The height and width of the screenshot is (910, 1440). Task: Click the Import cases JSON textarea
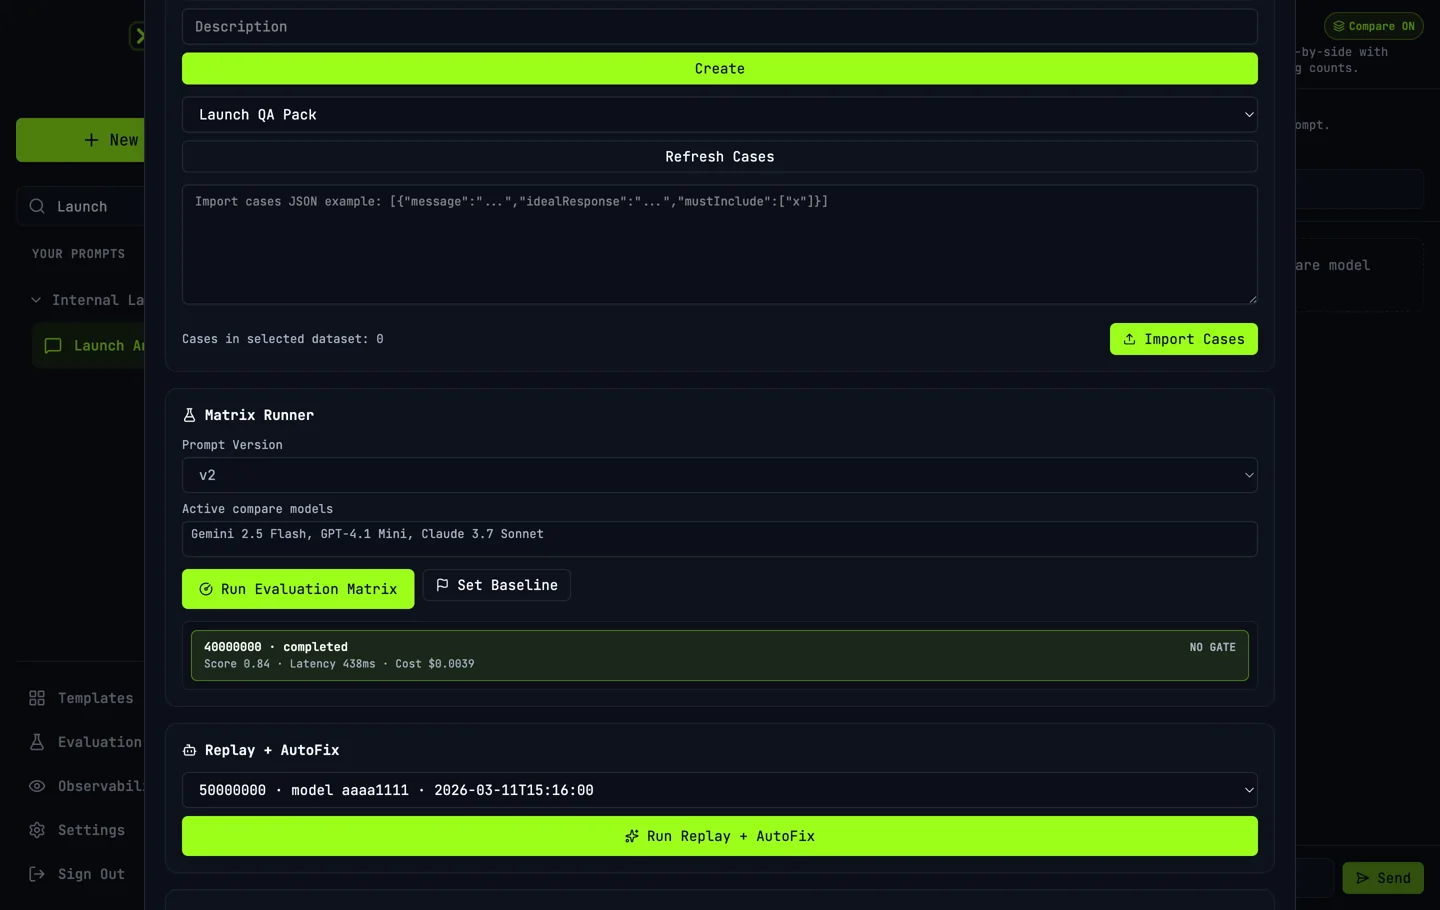pyautogui.click(x=719, y=244)
